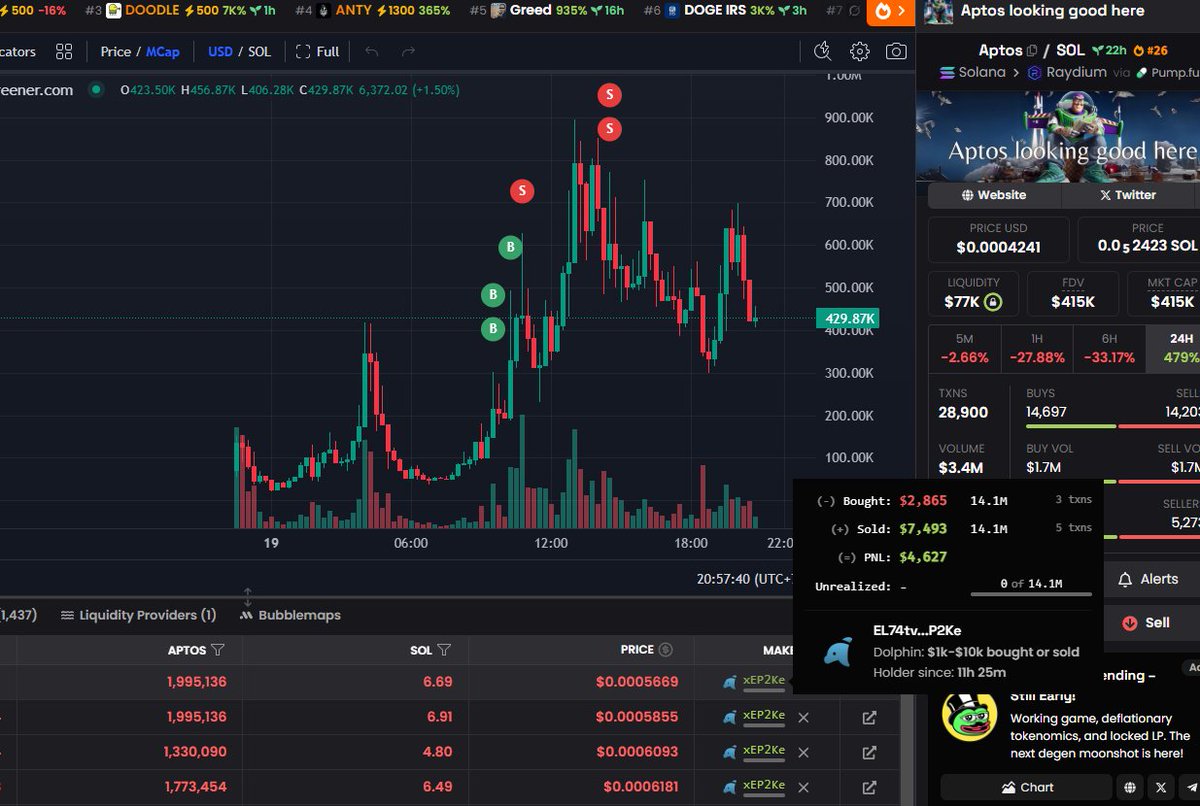Open the Bubblemaps tab
Screen dimensions: 1200x806
(x=290, y=615)
